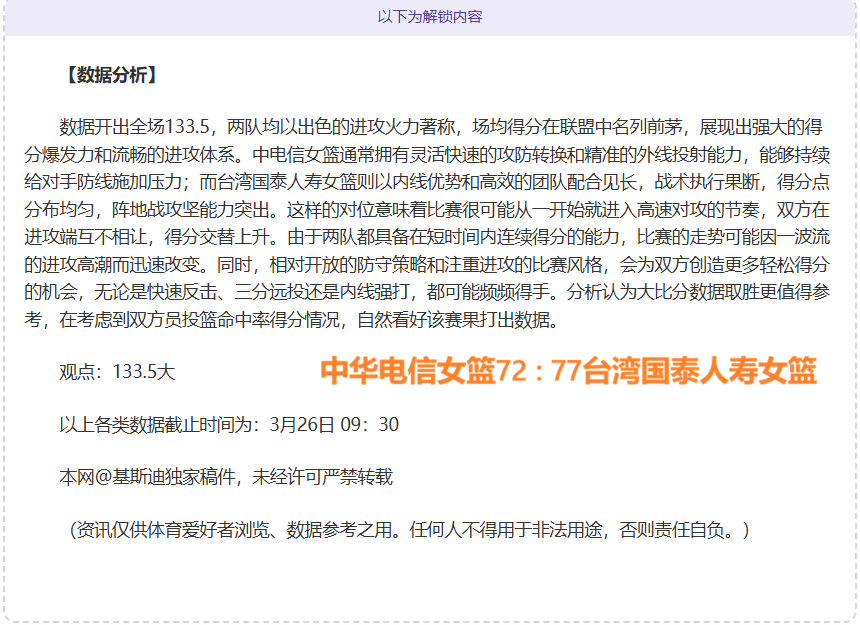Image resolution: width=860 pixels, height=625 pixels.
Task: Click the purple header banner 以下为解锁内容
Action: pyautogui.click(x=430, y=16)
